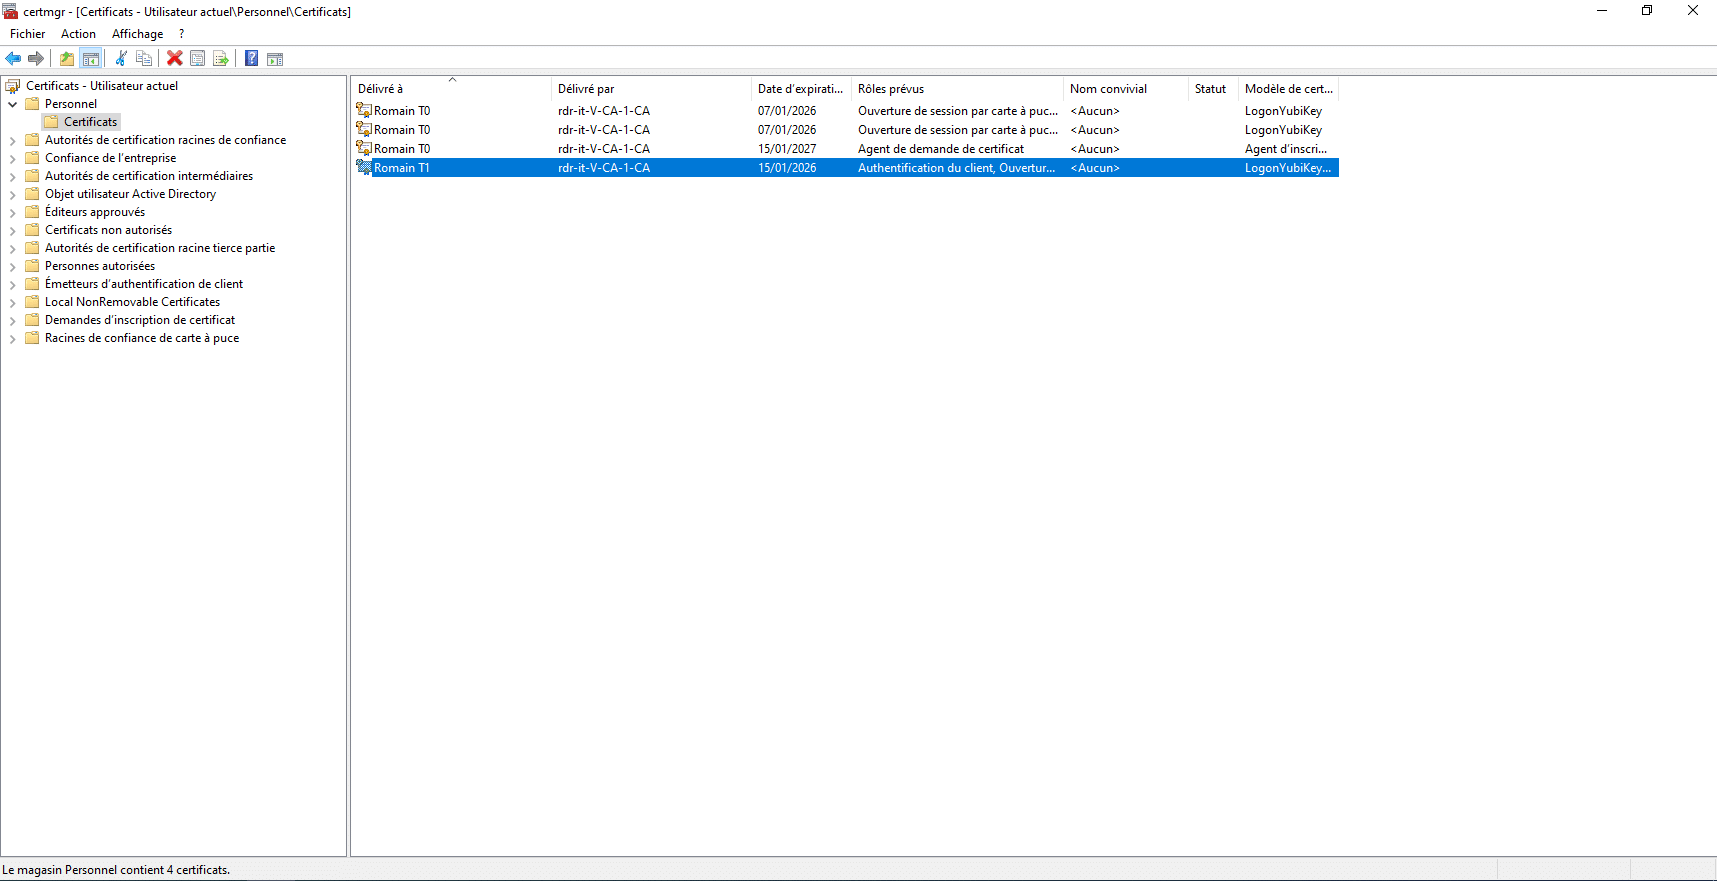
Task: Click the Up one level folder icon
Action: [x=67, y=59]
